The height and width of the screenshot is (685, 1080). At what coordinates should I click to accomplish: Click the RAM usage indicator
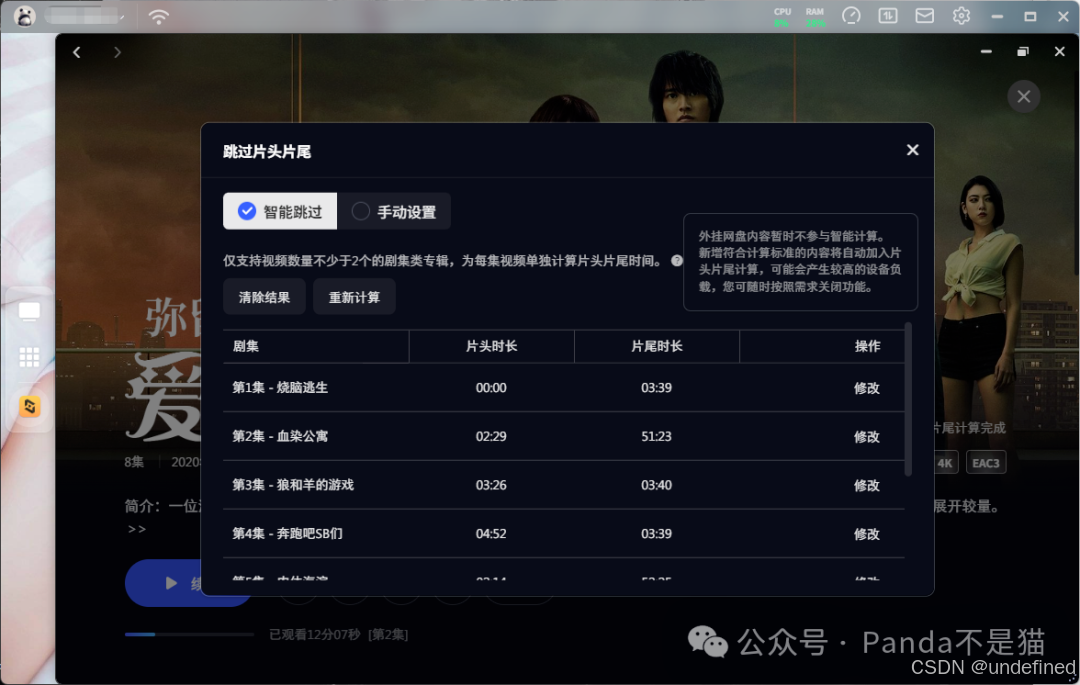pyautogui.click(x=815, y=17)
